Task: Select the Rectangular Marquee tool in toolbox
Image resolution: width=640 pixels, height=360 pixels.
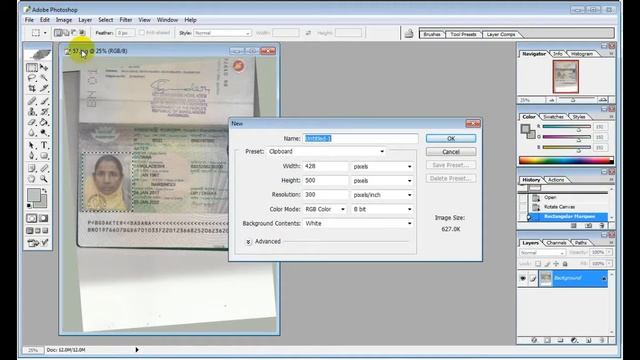Action: (32, 67)
